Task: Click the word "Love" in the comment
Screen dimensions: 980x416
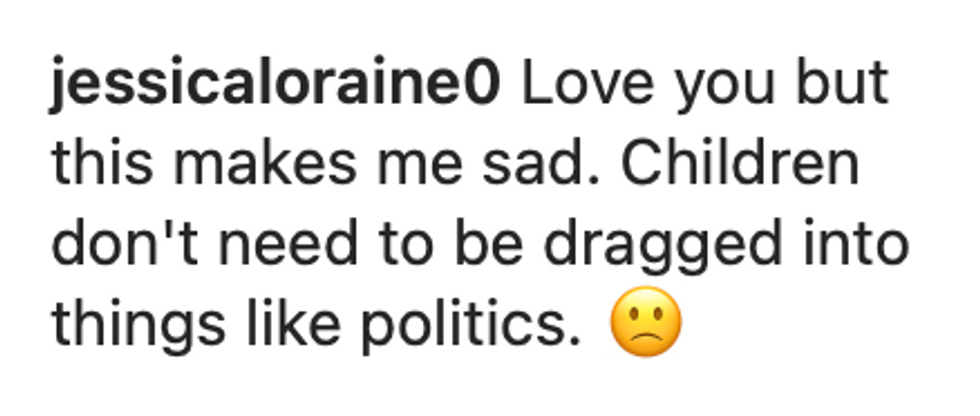Action: 588,82
